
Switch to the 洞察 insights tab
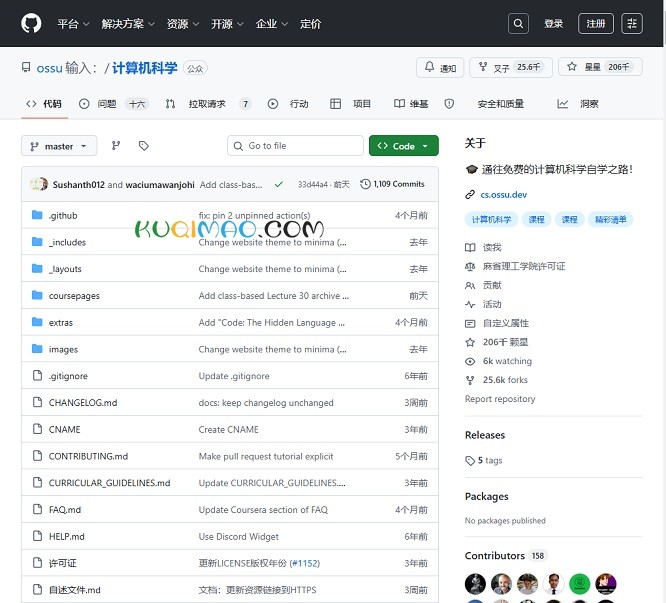coord(578,104)
